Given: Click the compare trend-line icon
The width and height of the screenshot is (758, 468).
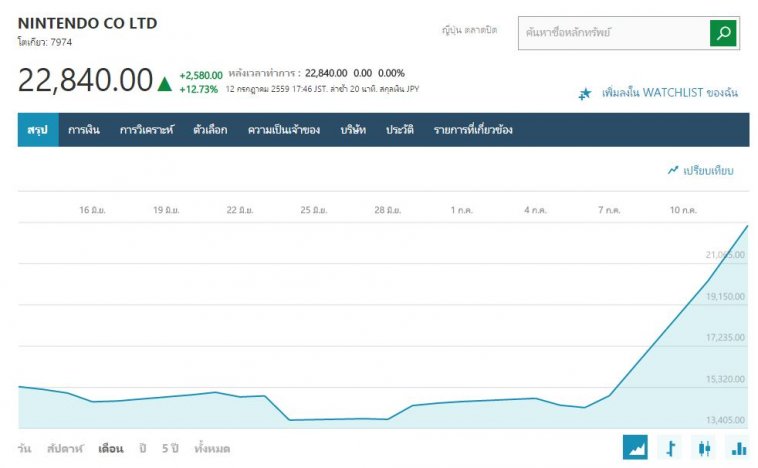Looking at the screenshot, I should [x=673, y=171].
